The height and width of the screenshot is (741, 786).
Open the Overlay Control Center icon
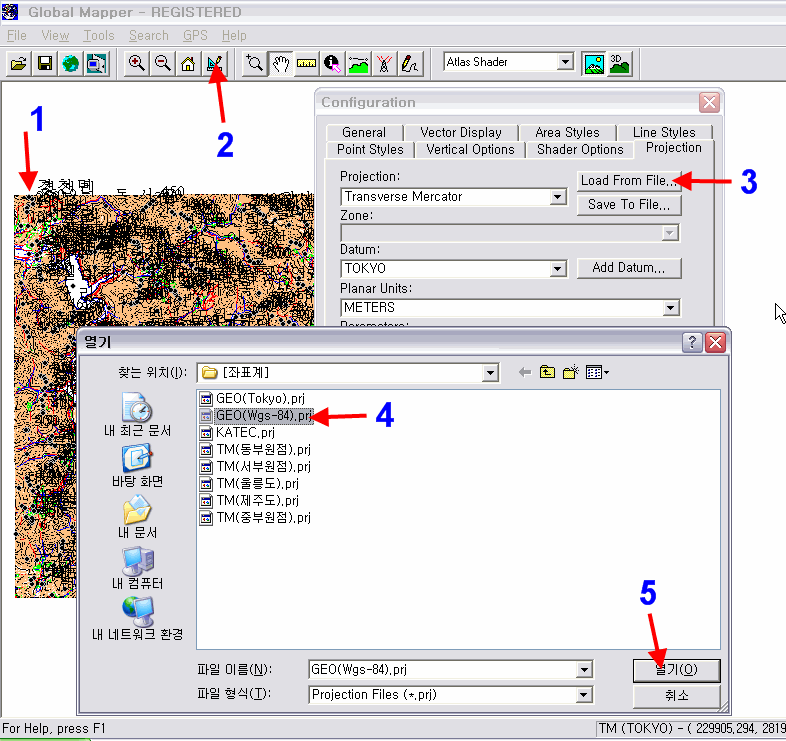pos(96,64)
